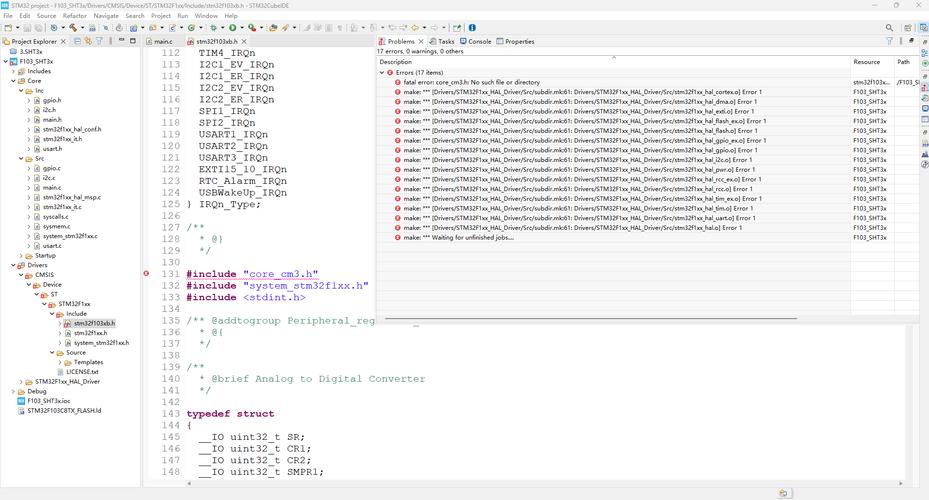Expand the Debug folder in tree
This screenshot has width=929, height=500.
click(13, 391)
